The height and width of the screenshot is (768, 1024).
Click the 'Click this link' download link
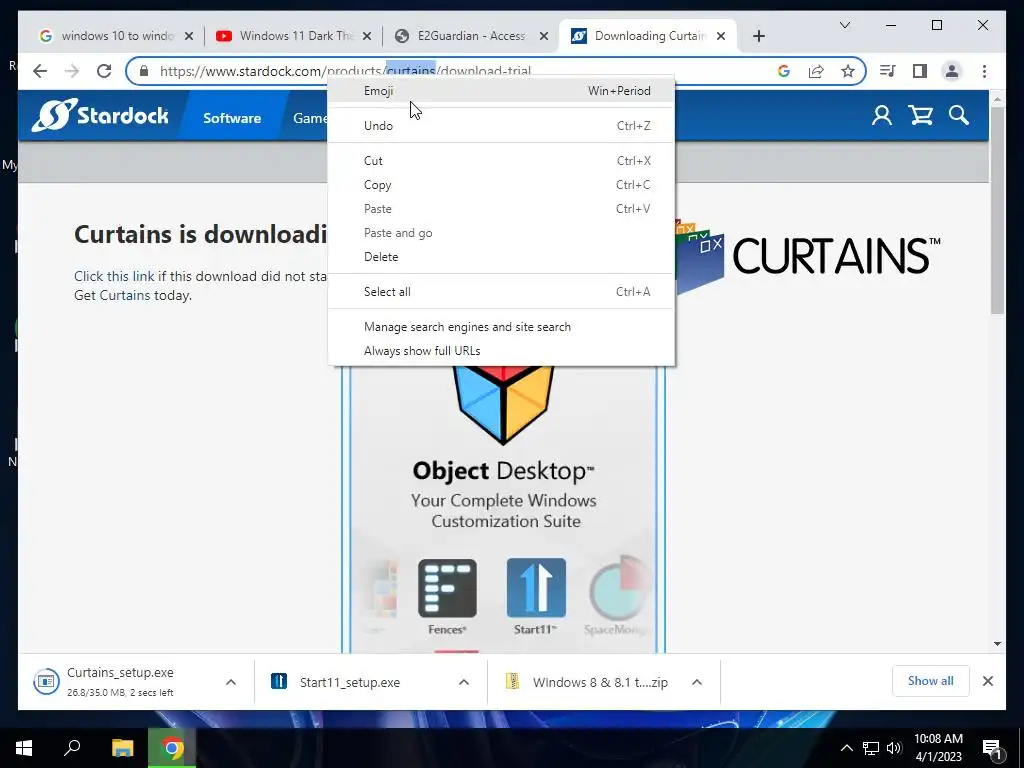click(114, 276)
